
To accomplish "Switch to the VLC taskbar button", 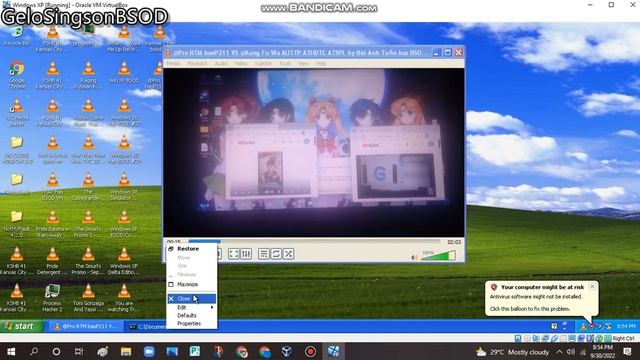I will pos(86,327).
